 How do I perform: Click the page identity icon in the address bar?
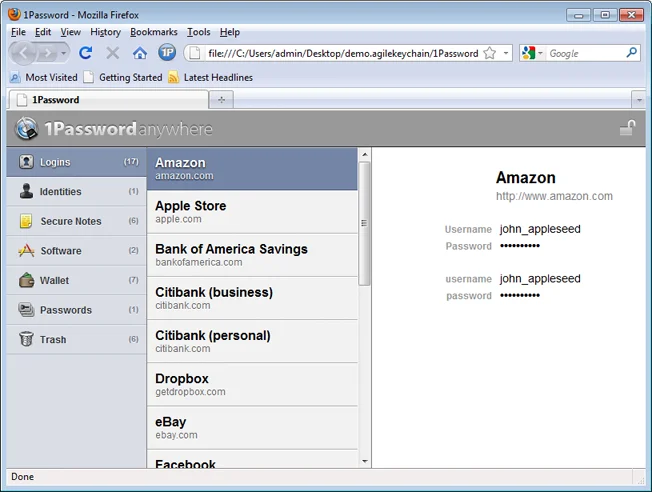click(x=195, y=53)
